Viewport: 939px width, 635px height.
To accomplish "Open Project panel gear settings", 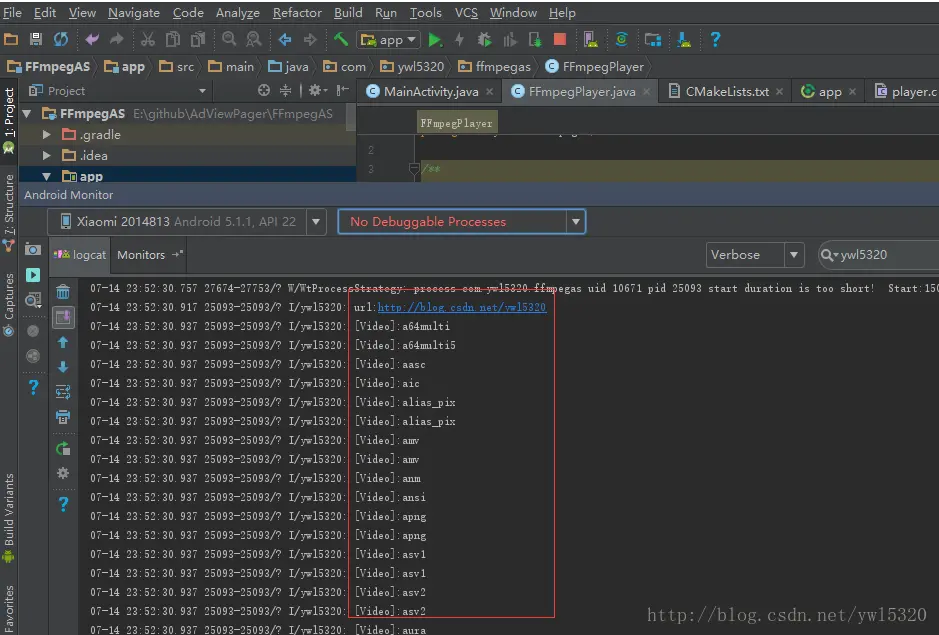I will click(x=317, y=90).
